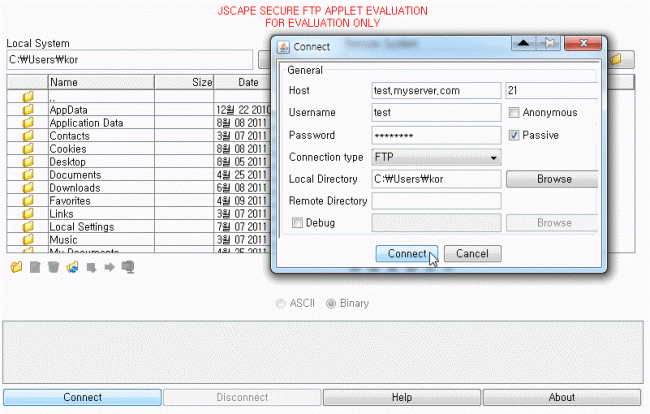Screen dimensions: 650x414
Task: Click the Size column header
Action: coord(201,82)
